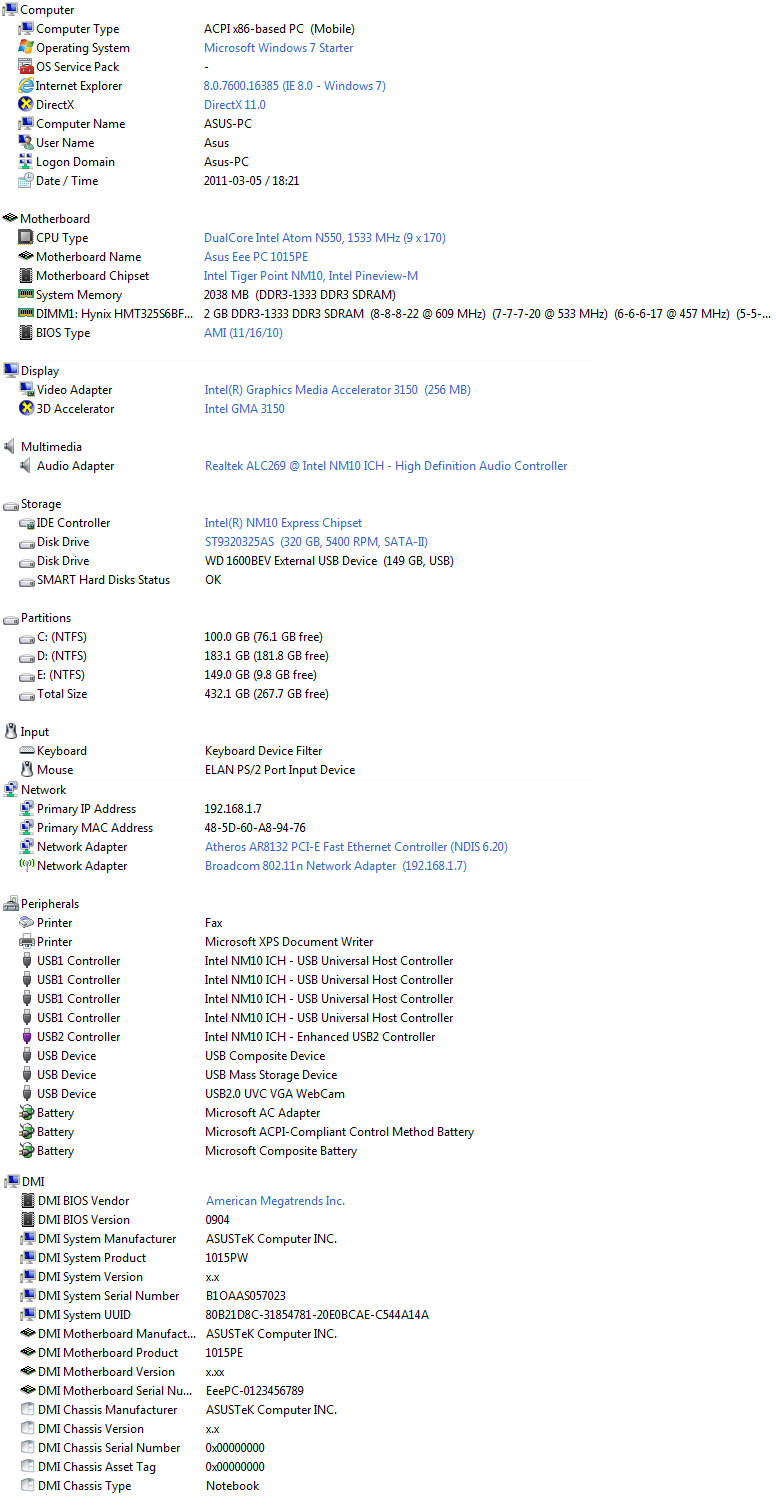Image resolution: width=776 pixels, height=1505 pixels.
Task: Open the Intel Tiger Point NM10 chipset link
Action: (x=311, y=275)
